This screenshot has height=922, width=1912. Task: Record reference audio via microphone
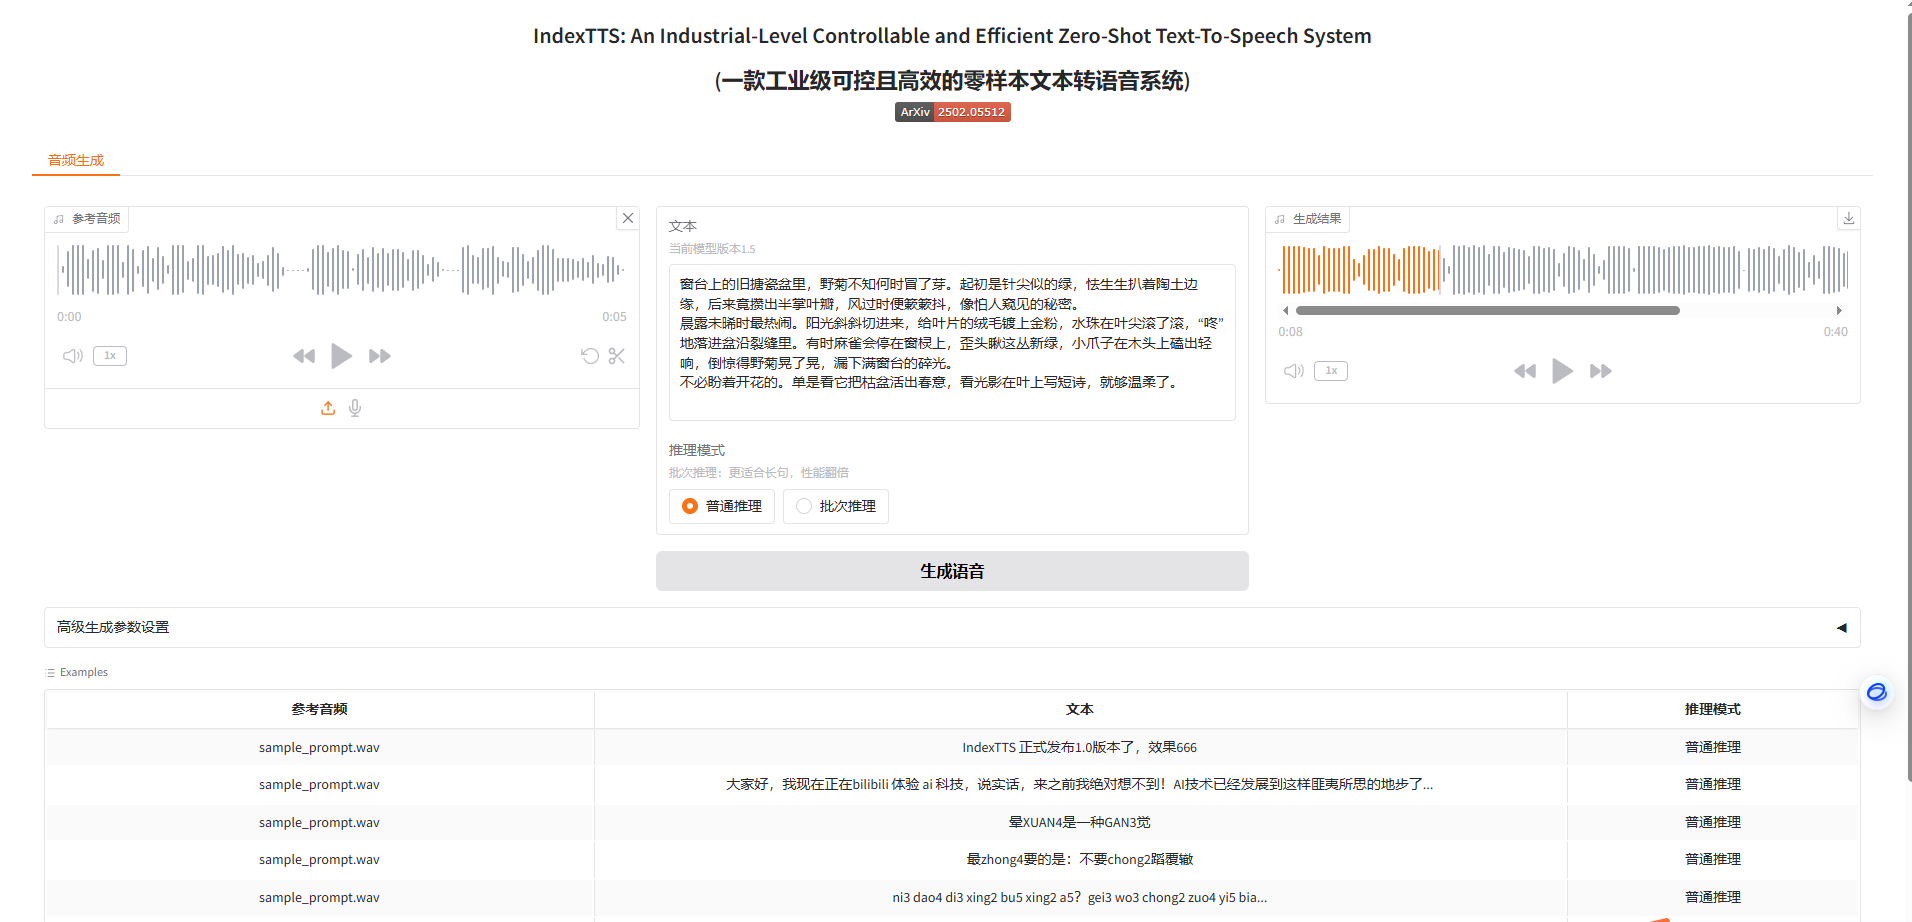[x=355, y=408]
